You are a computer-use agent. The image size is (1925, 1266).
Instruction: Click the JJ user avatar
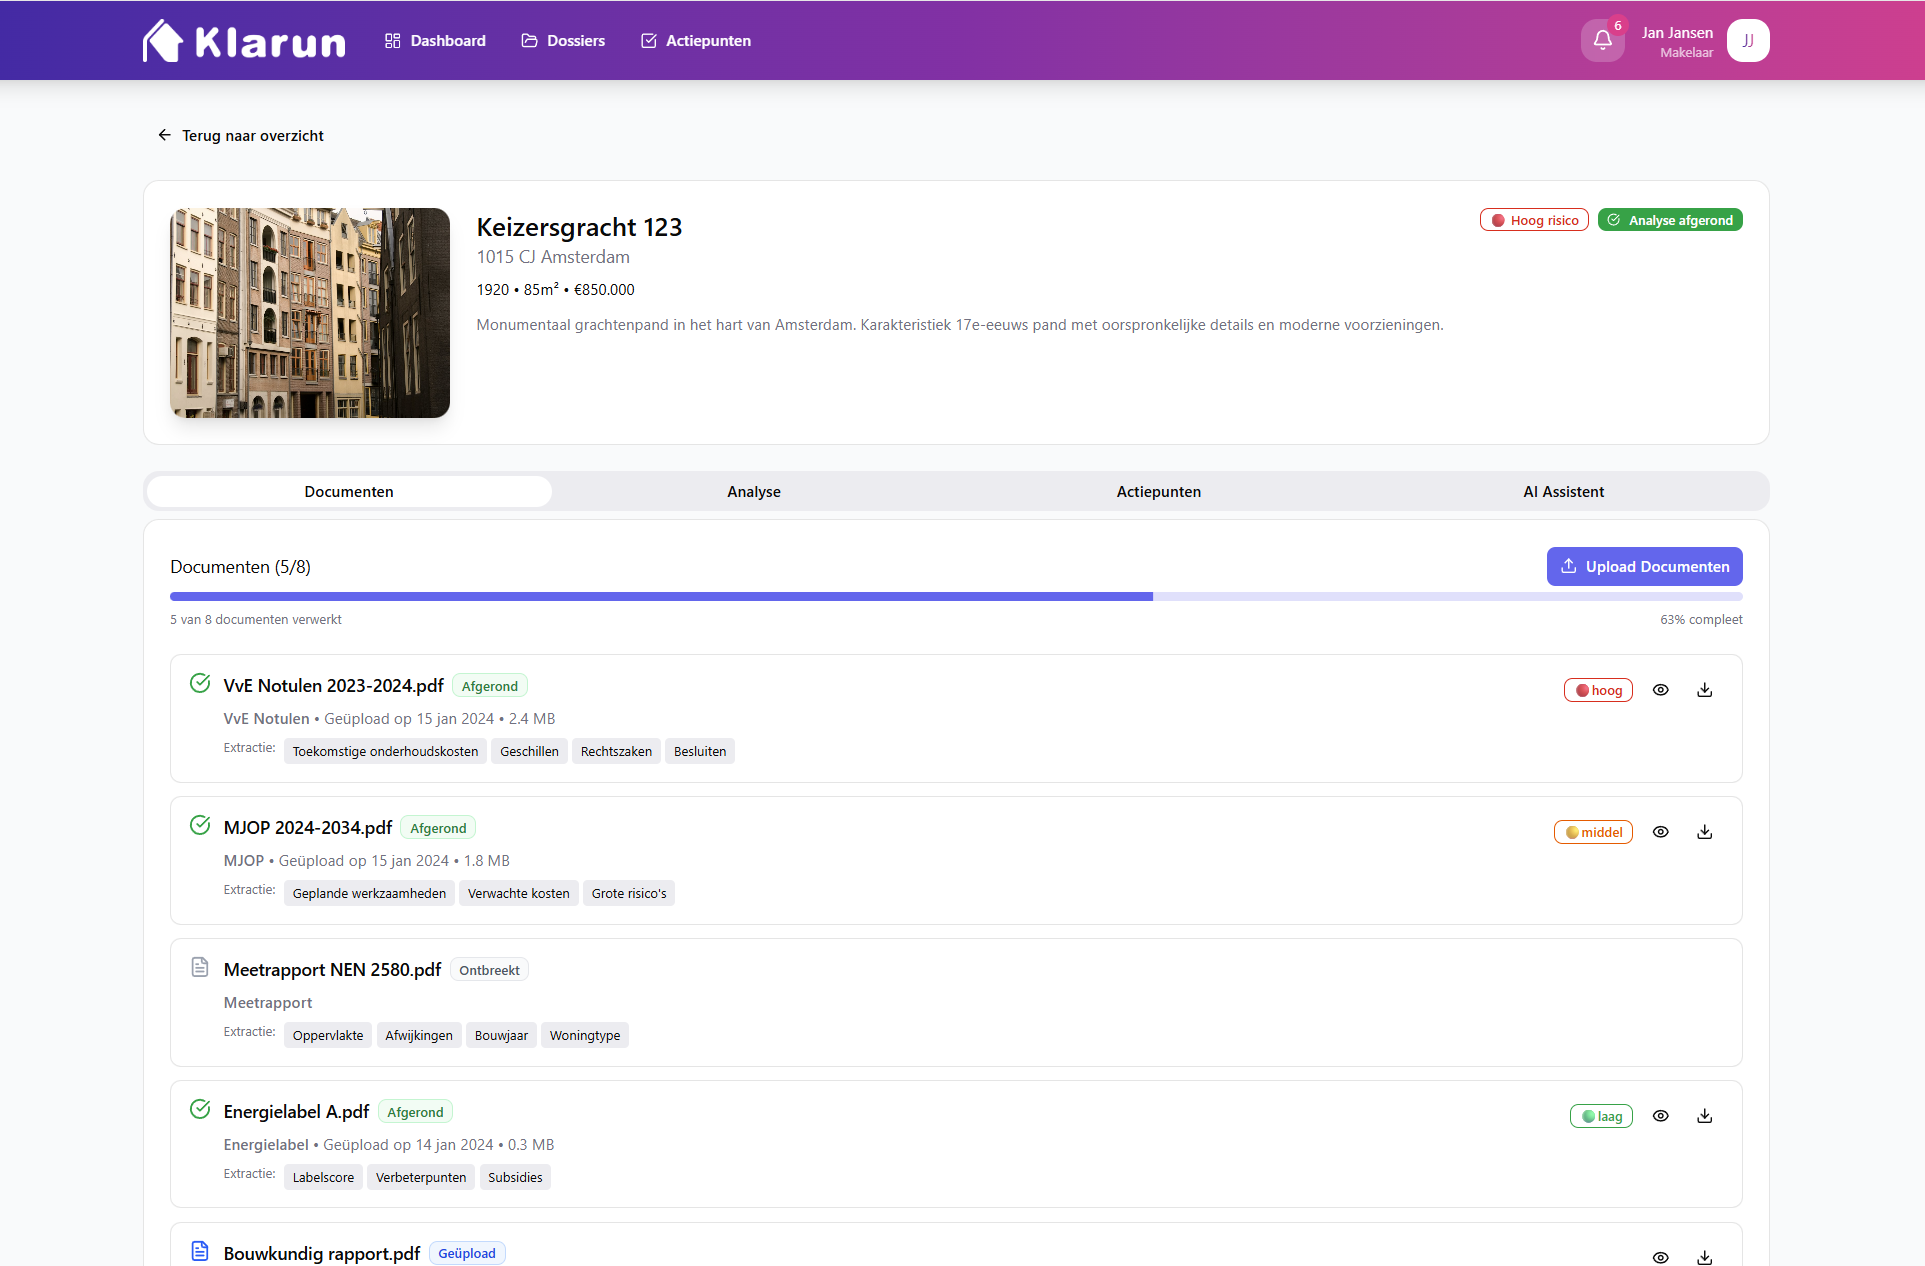(x=1748, y=41)
